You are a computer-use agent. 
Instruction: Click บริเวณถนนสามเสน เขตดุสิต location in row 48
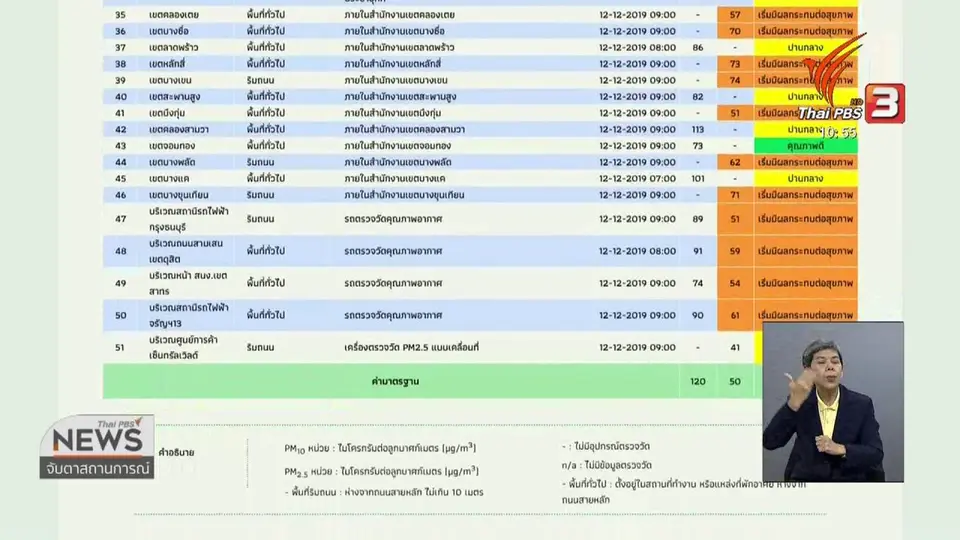coord(186,251)
